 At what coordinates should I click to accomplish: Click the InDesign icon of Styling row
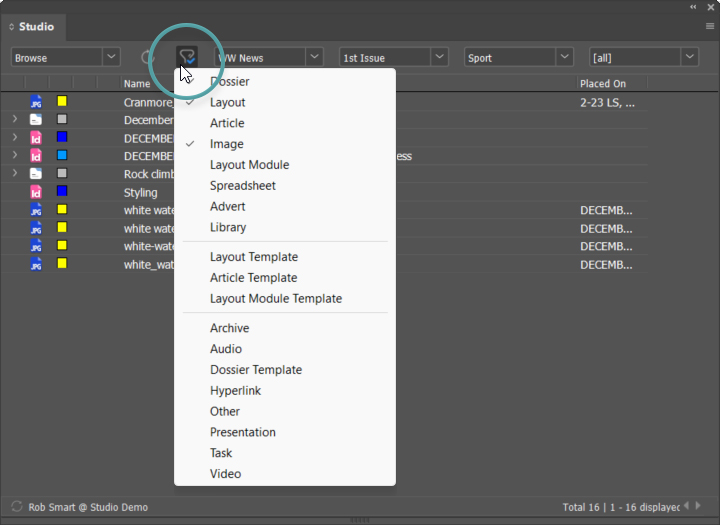click(36, 192)
